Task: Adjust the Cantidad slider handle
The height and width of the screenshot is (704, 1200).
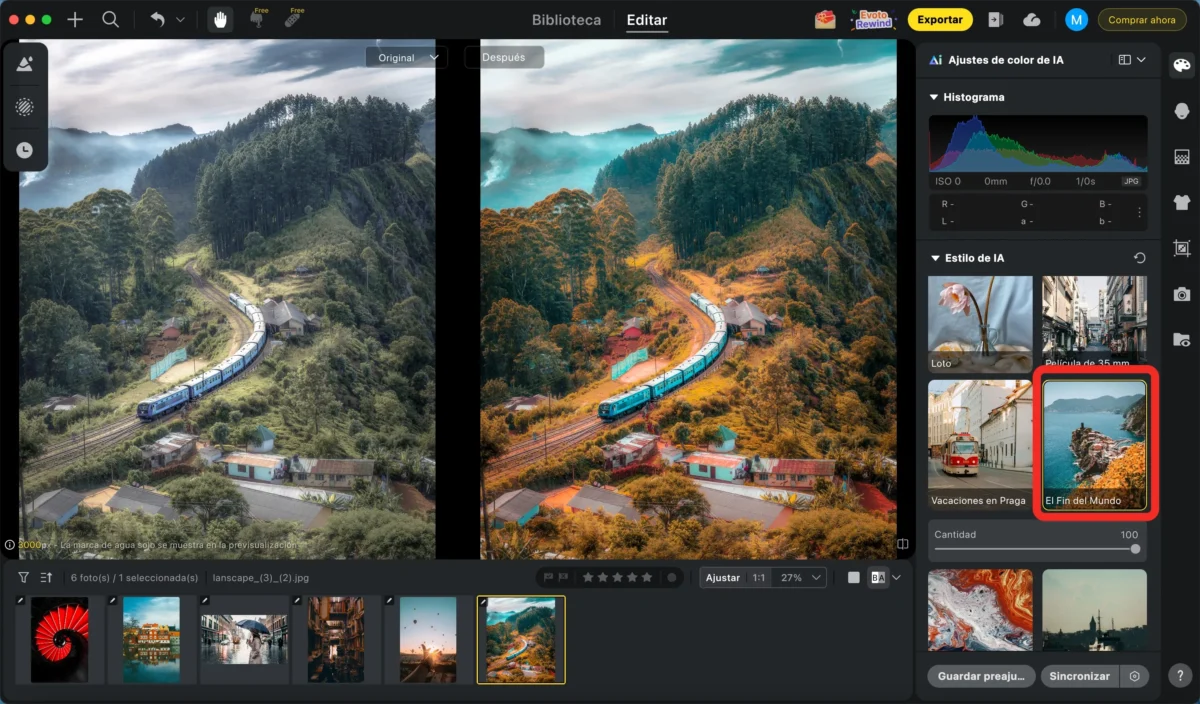Action: (x=1135, y=549)
